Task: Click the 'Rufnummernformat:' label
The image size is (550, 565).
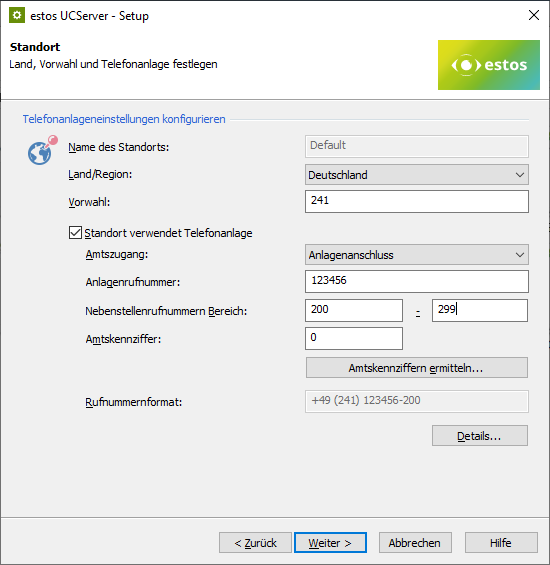Action: 134,402
